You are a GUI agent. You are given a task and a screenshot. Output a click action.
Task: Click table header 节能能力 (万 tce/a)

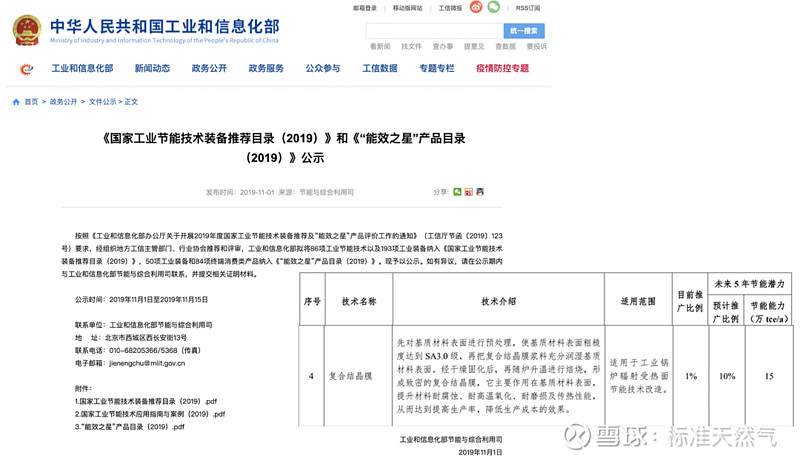pyautogui.click(x=769, y=312)
